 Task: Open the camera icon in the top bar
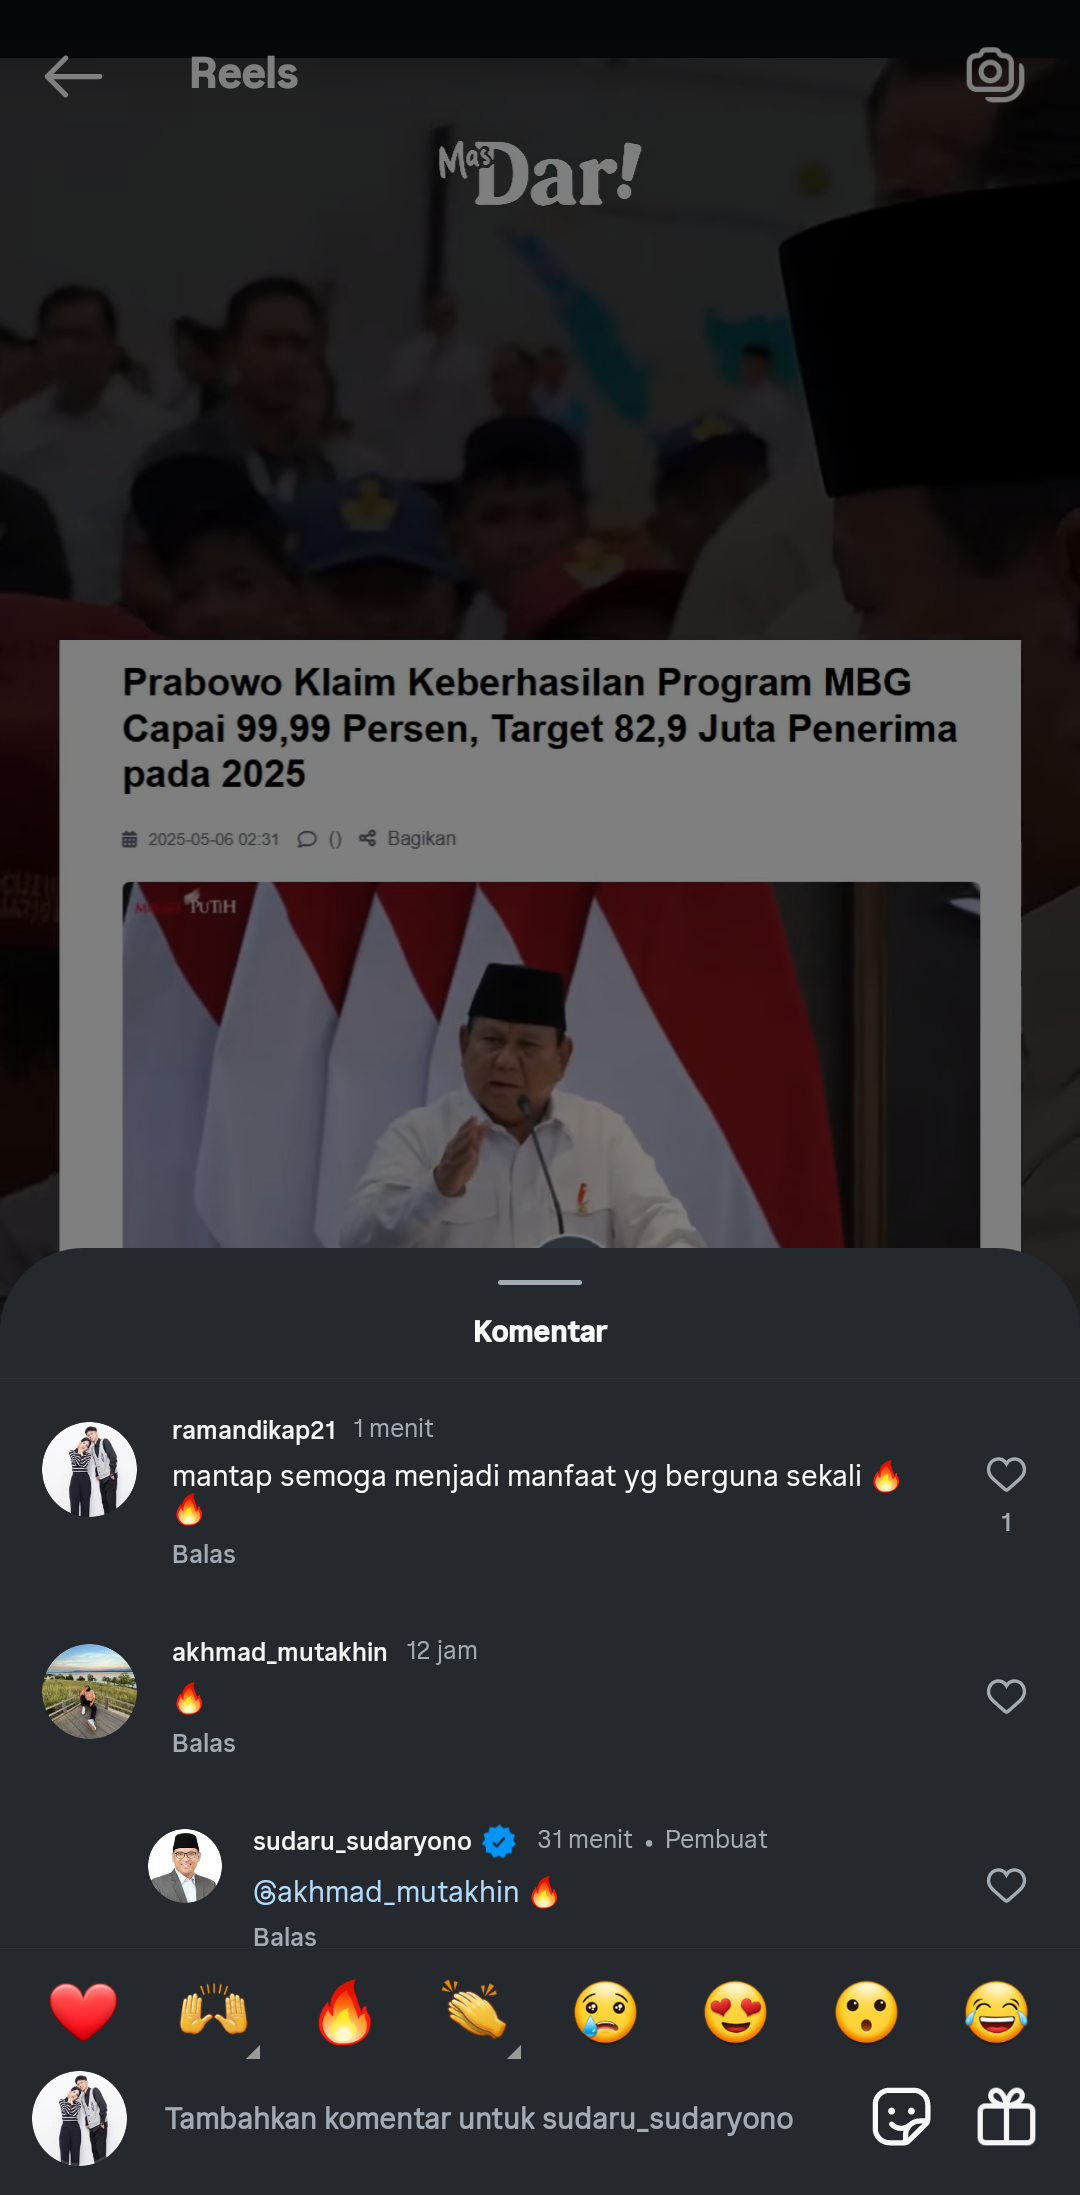coord(995,75)
